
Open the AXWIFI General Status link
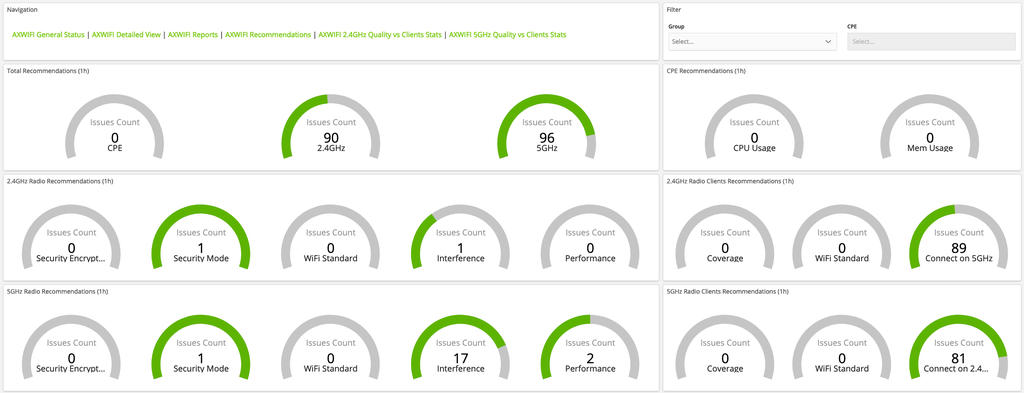pyautogui.click(x=48, y=35)
